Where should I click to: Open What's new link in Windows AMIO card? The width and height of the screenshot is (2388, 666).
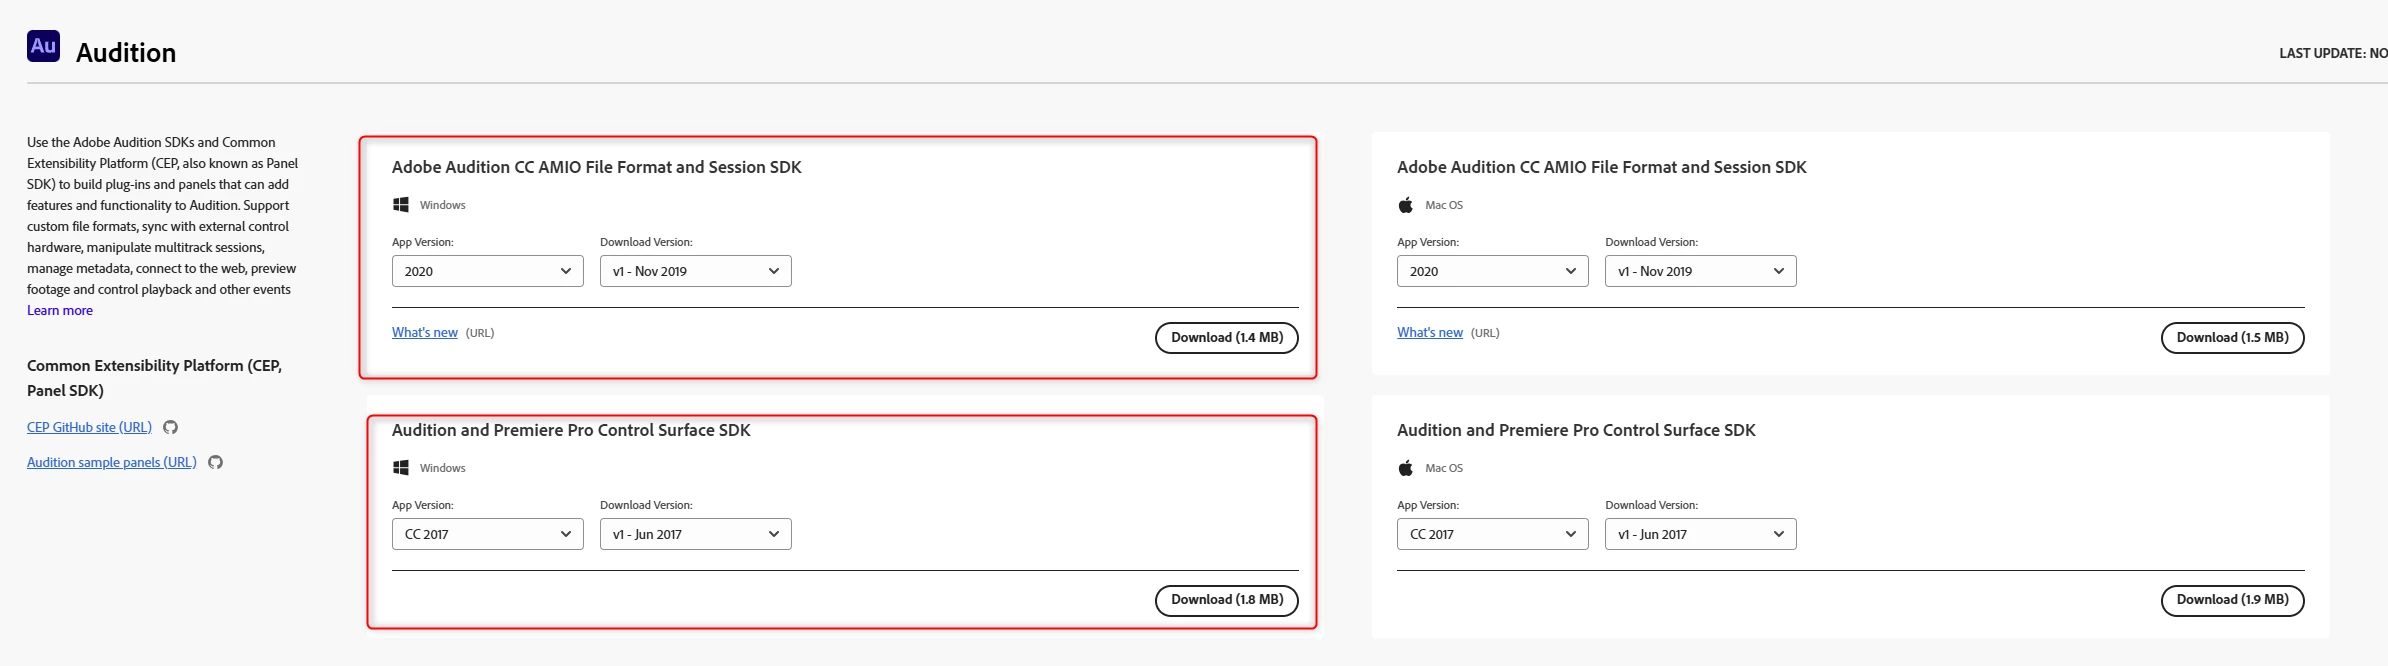[x=424, y=332]
